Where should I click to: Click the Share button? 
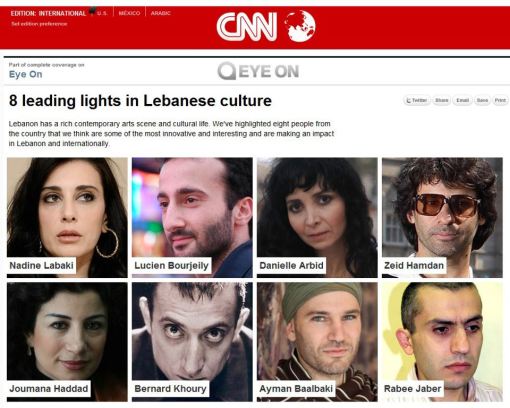[x=441, y=100]
